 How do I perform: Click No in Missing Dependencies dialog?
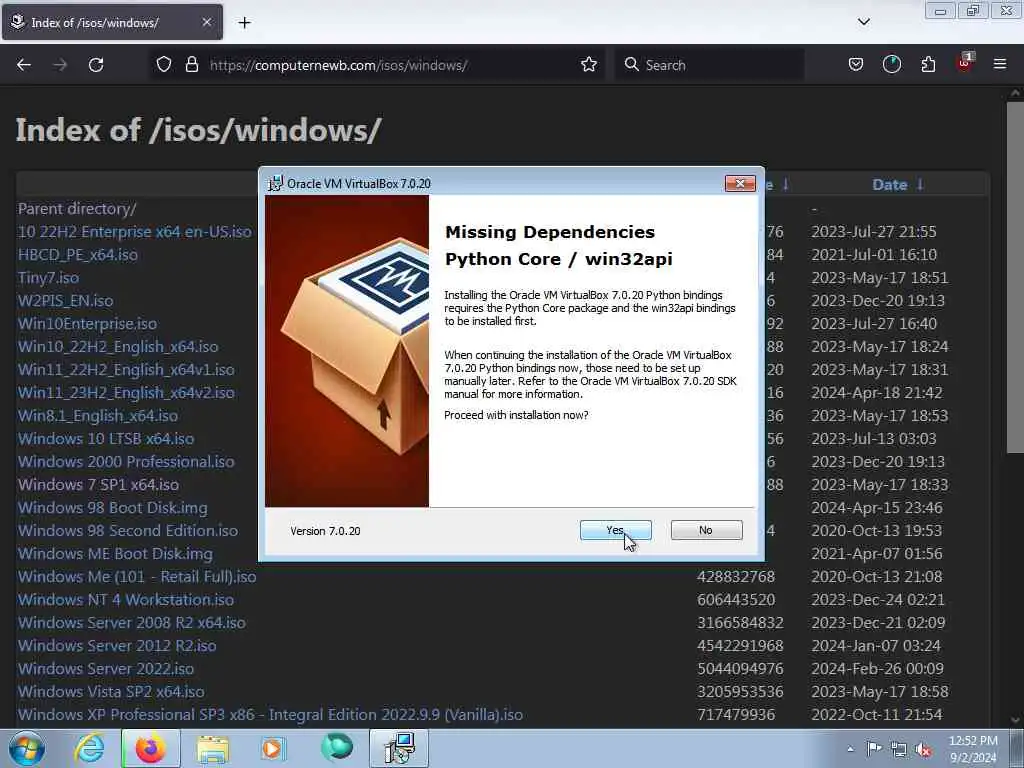(x=706, y=530)
